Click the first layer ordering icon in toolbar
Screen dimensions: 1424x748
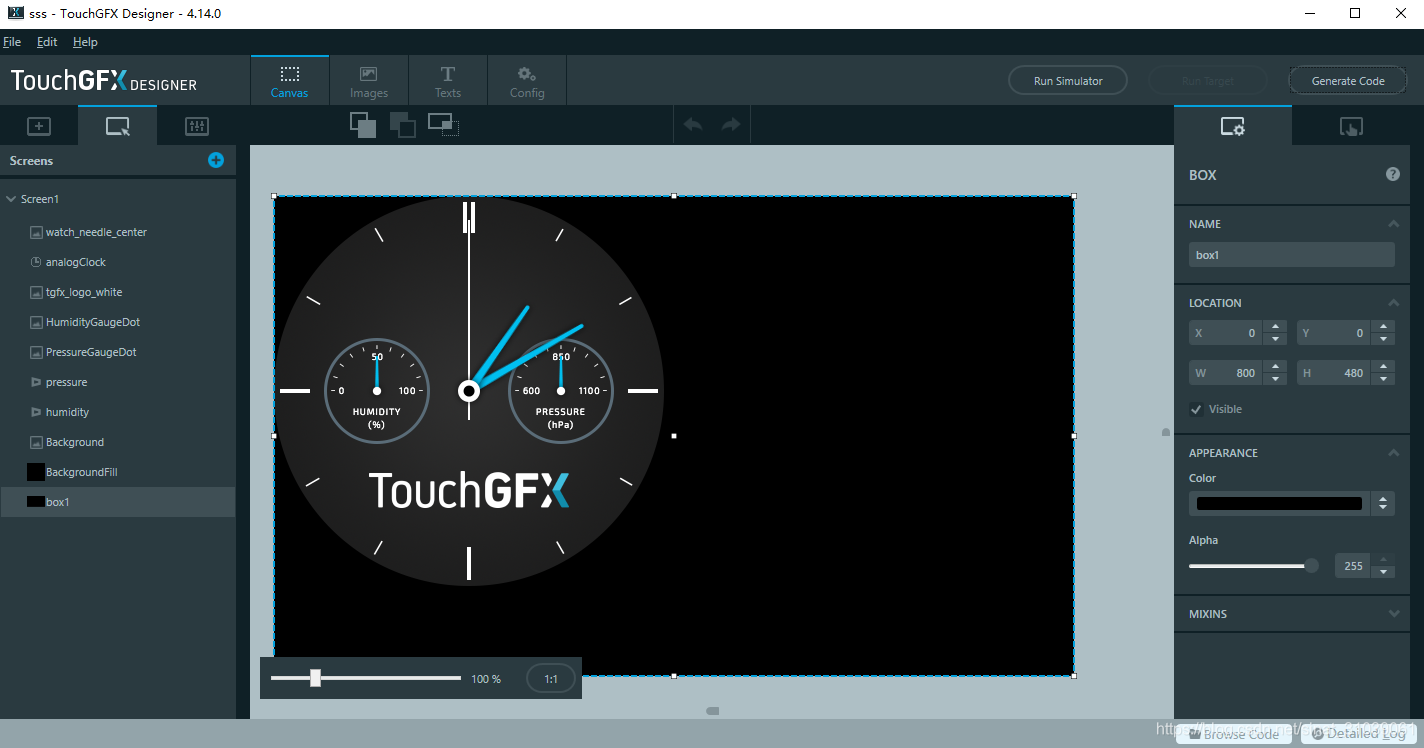363,125
